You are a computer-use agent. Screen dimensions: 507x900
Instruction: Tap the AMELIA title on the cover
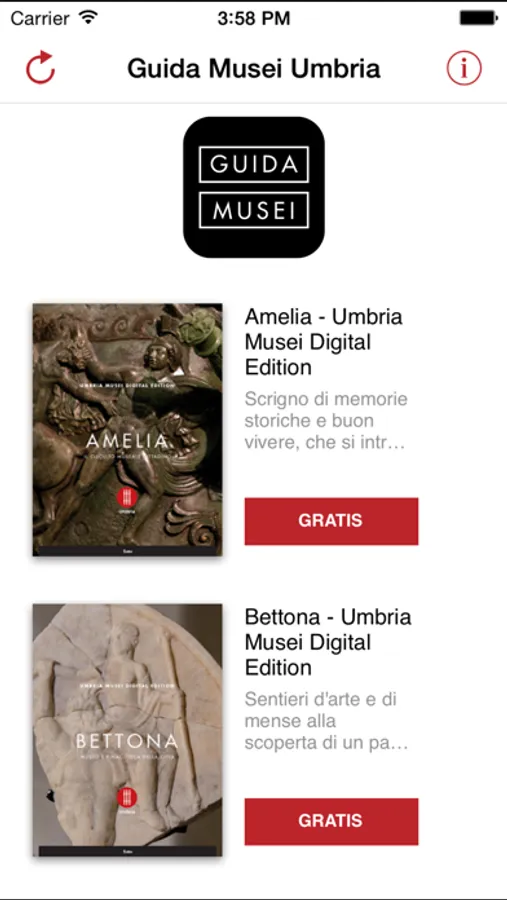[x=127, y=441]
